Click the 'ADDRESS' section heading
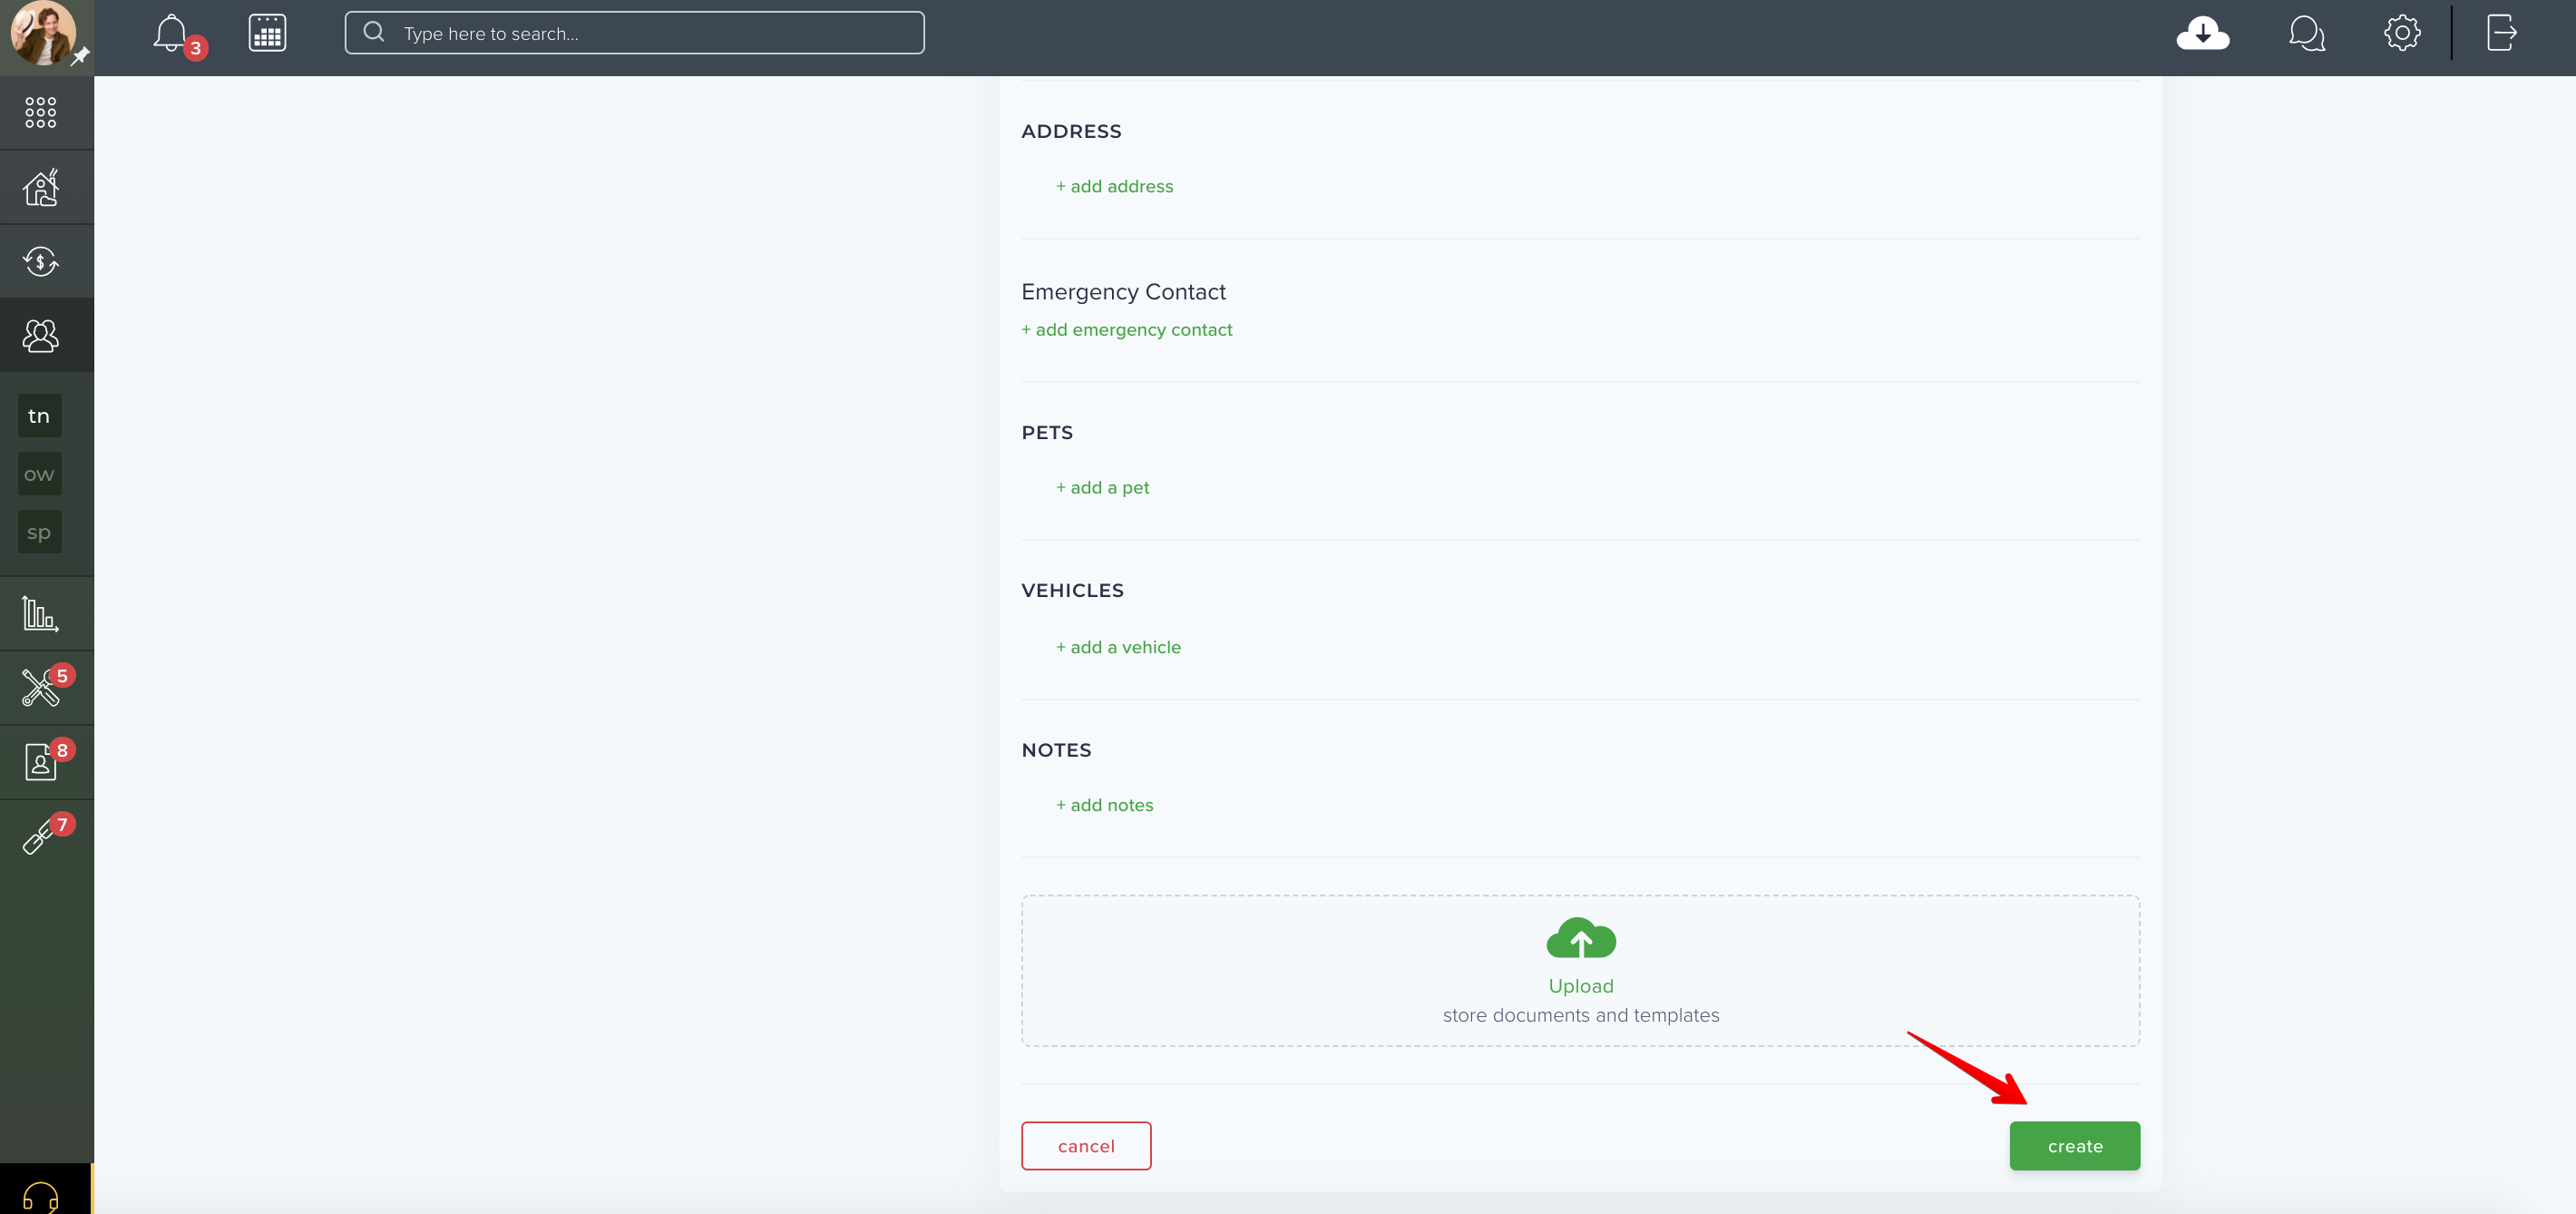This screenshot has width=2576, height=1214. [x=1071, y=131]
